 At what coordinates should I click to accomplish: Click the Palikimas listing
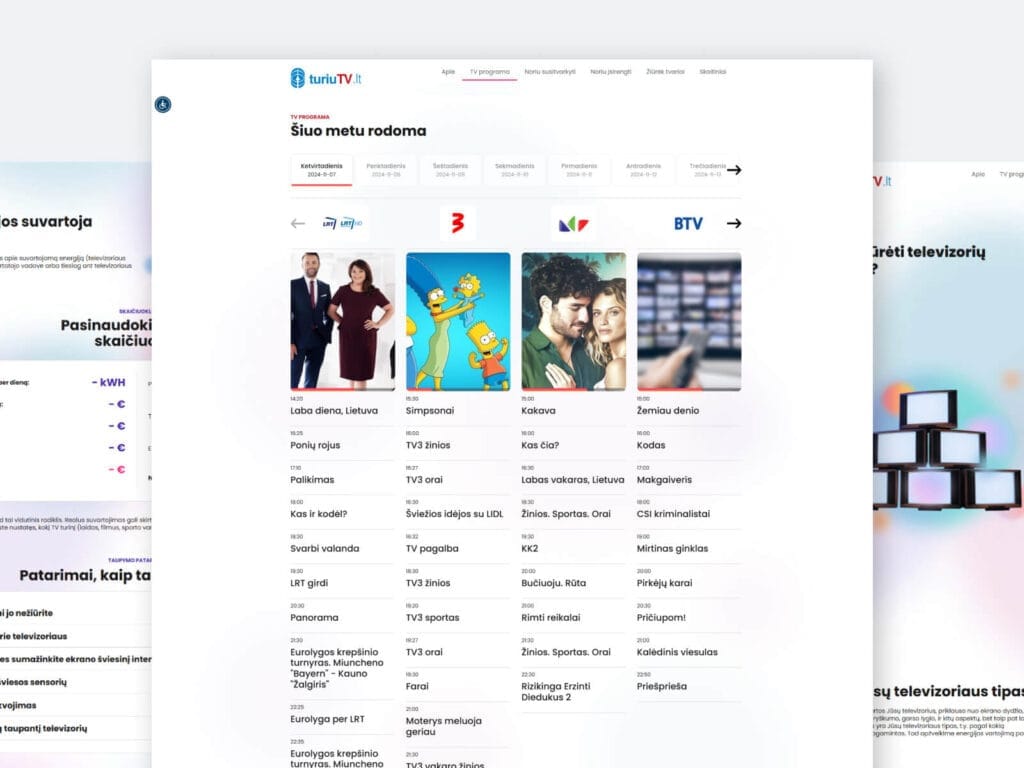point(312,480)
